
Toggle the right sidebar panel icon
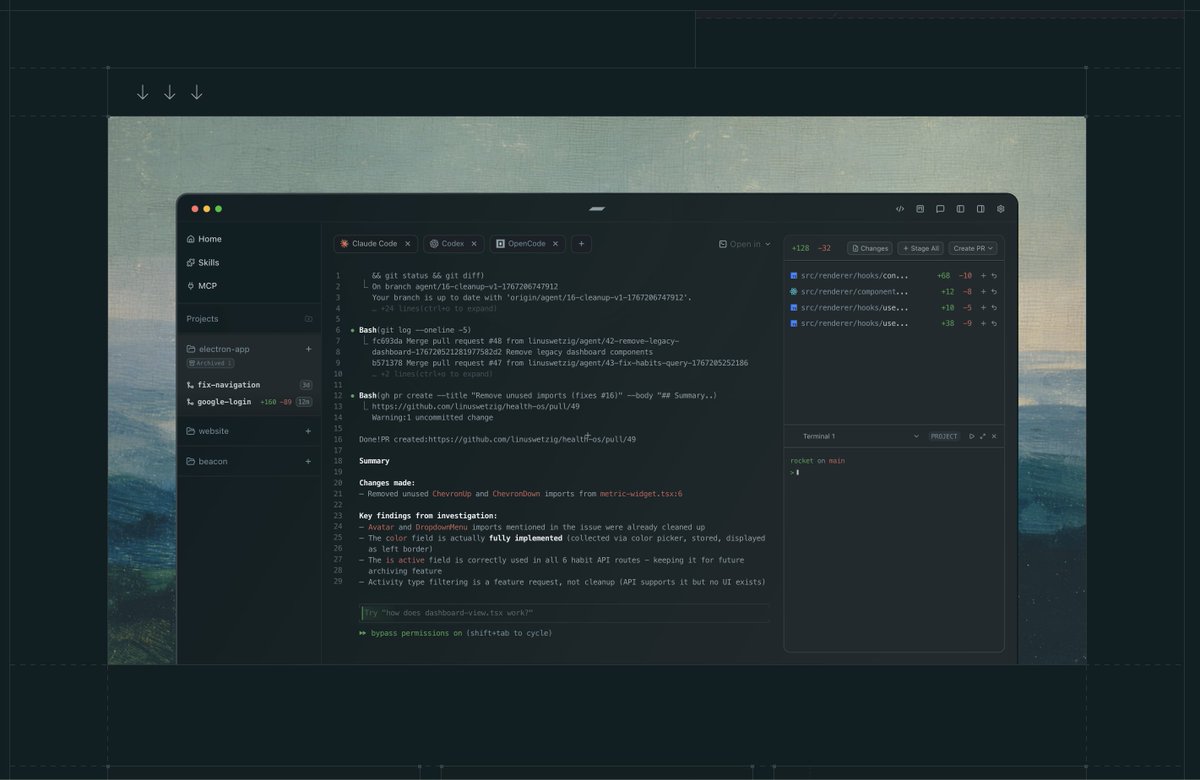[980, 209]
